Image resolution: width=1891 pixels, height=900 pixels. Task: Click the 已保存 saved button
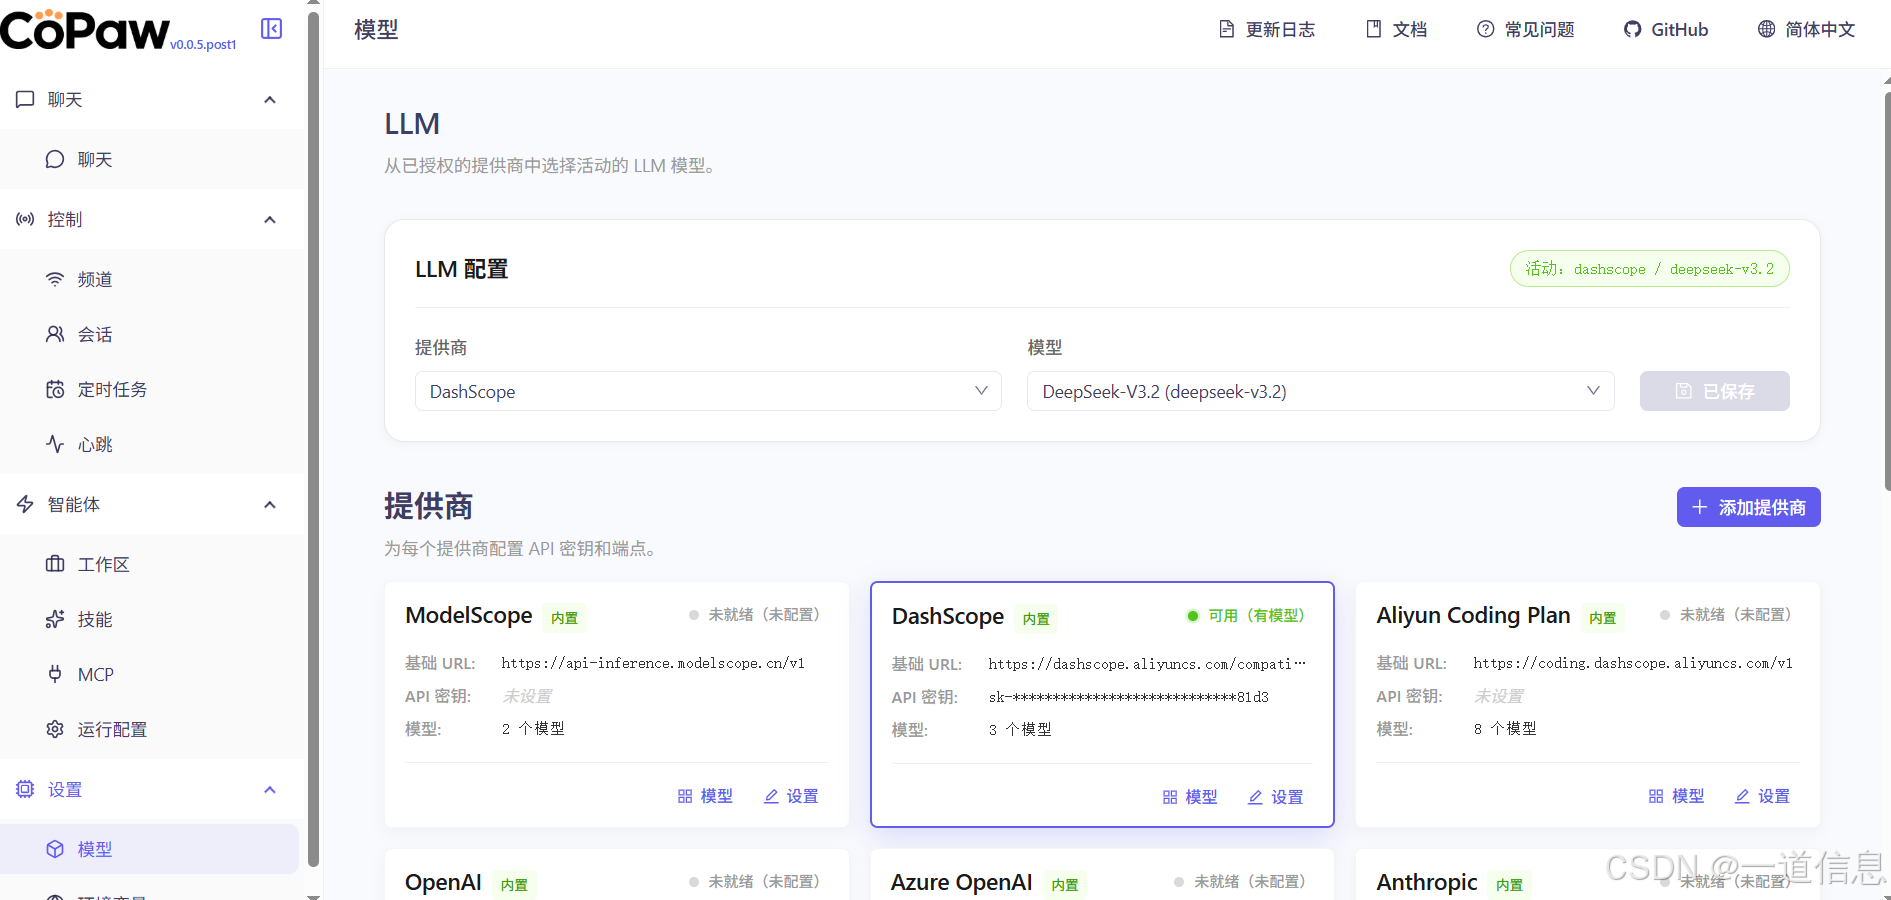pyautogui.click(x=1714, y=391)
